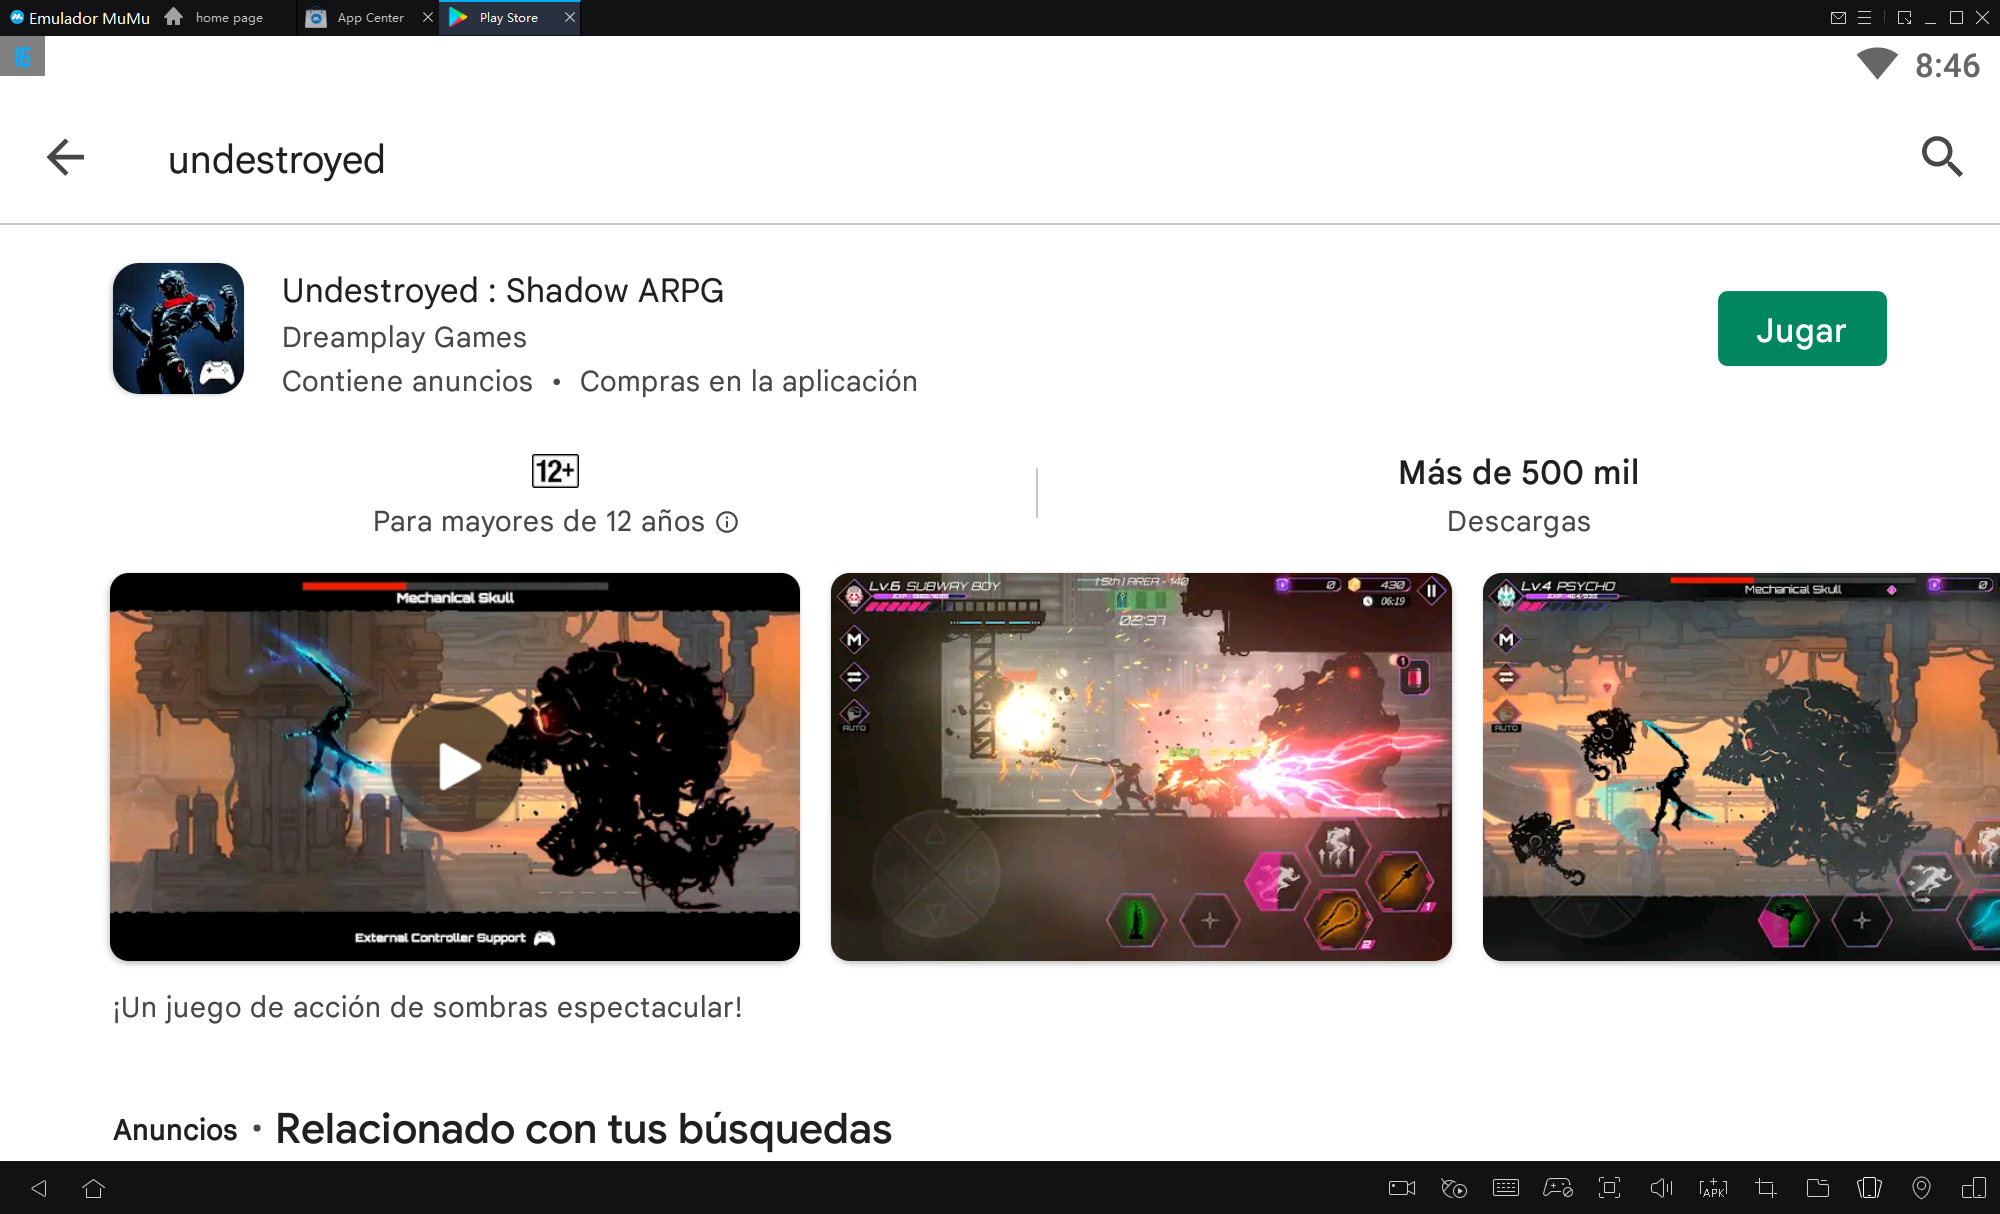Toggle the gamepad controller setting icon
This screenshot has height=1214, width=2000.
pos(1557,1188)
